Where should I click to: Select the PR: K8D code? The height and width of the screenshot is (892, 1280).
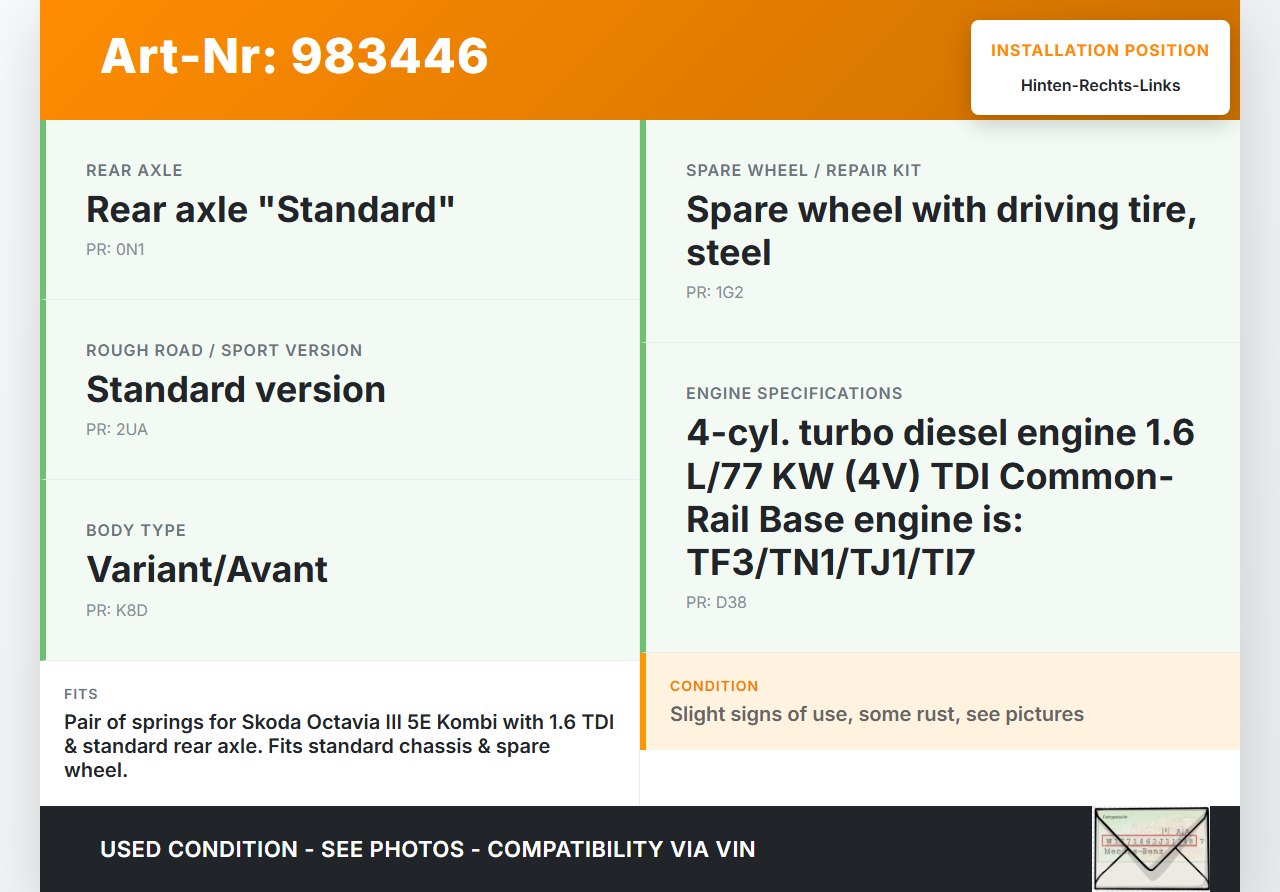point(117,610)
